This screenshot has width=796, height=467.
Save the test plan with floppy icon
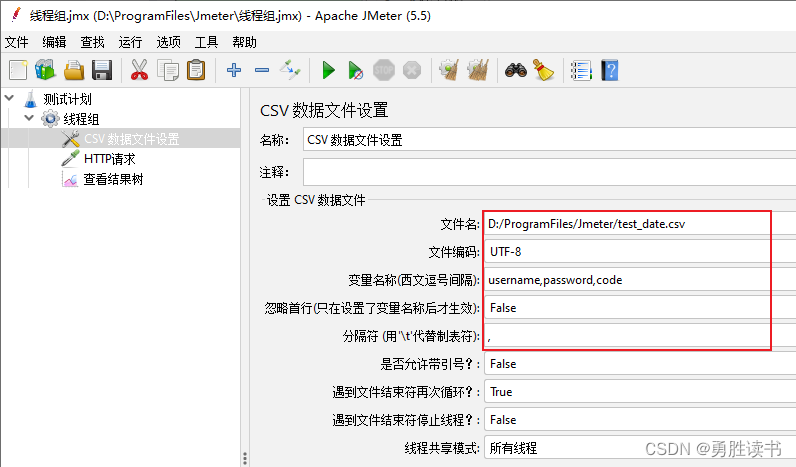tap(102, 70)
